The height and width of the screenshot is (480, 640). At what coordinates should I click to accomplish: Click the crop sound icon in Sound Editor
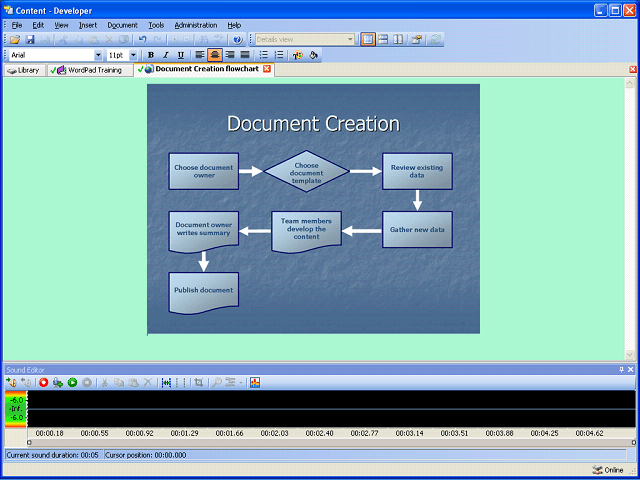click(199, 382)
